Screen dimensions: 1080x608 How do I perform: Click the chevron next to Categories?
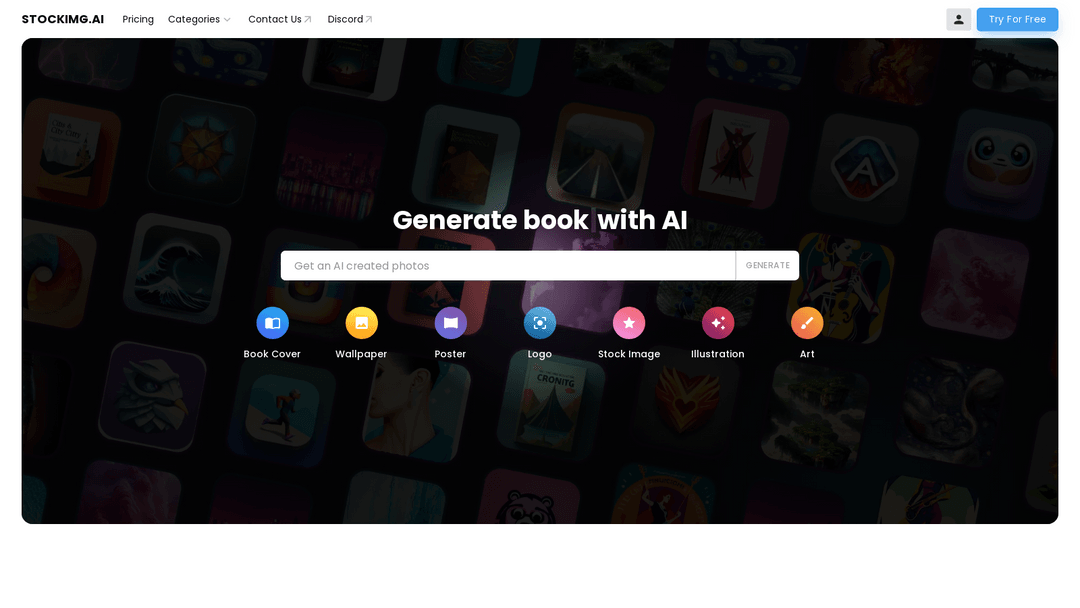click(x=227, y=20)
